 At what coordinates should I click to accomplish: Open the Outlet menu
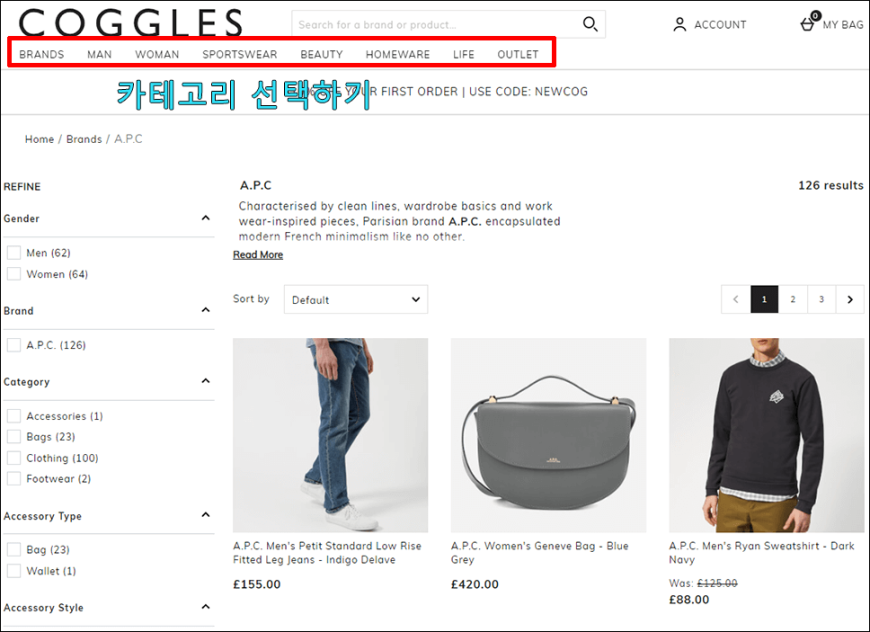(518, 54)
